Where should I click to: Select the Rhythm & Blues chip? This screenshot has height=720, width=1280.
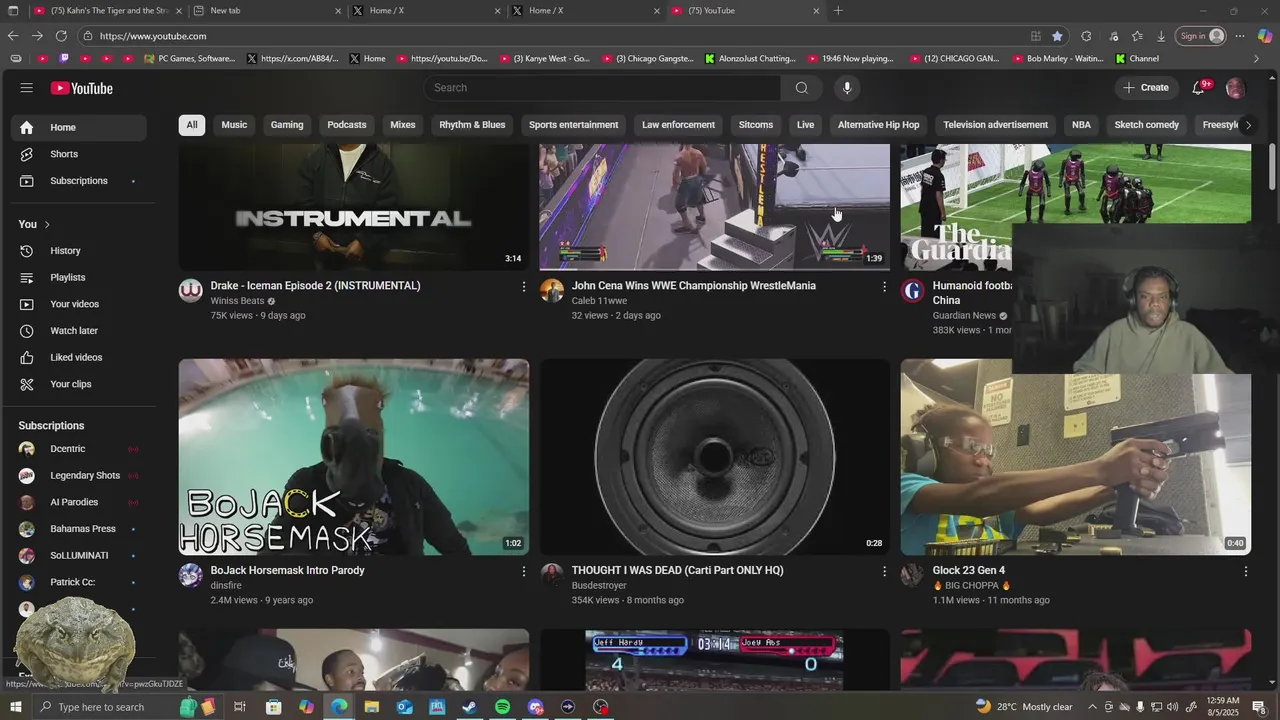(x=472, y=125)
